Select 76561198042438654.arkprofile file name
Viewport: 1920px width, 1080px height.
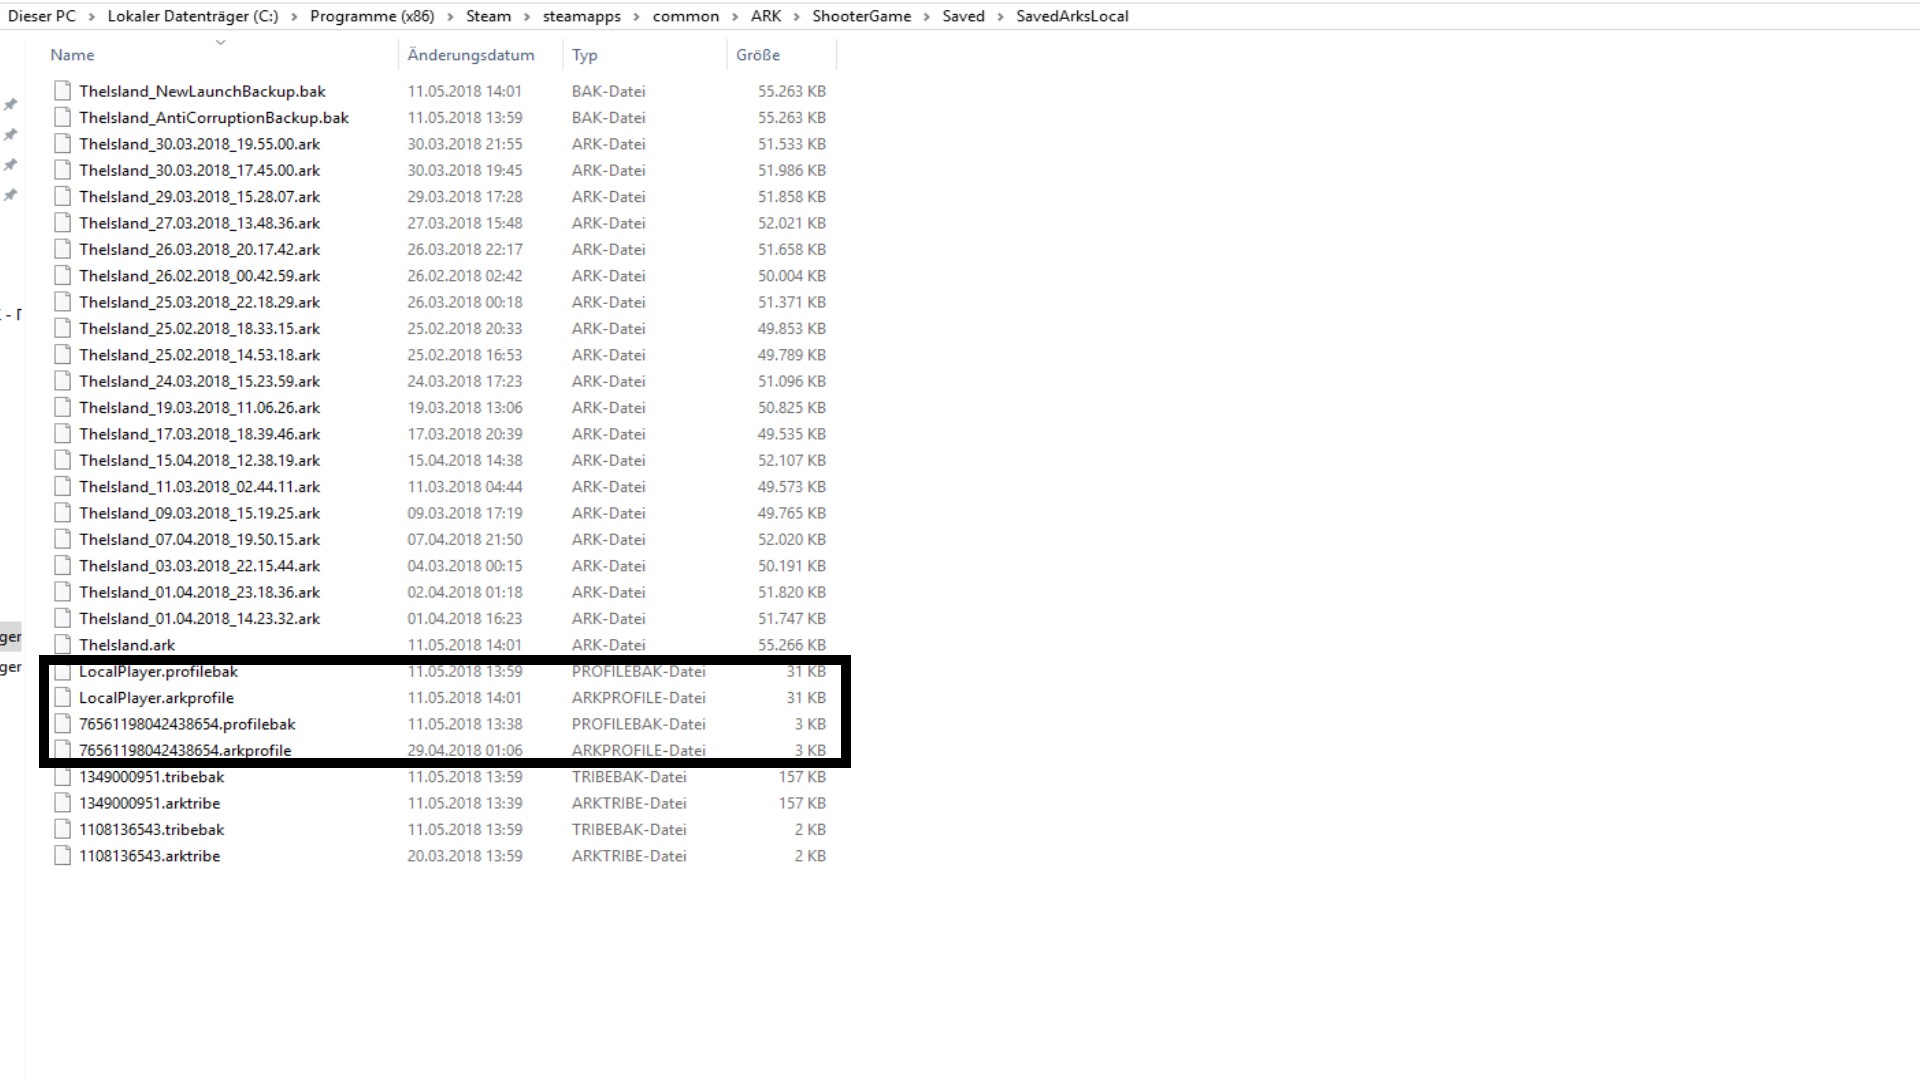click(x=185, y=751)
